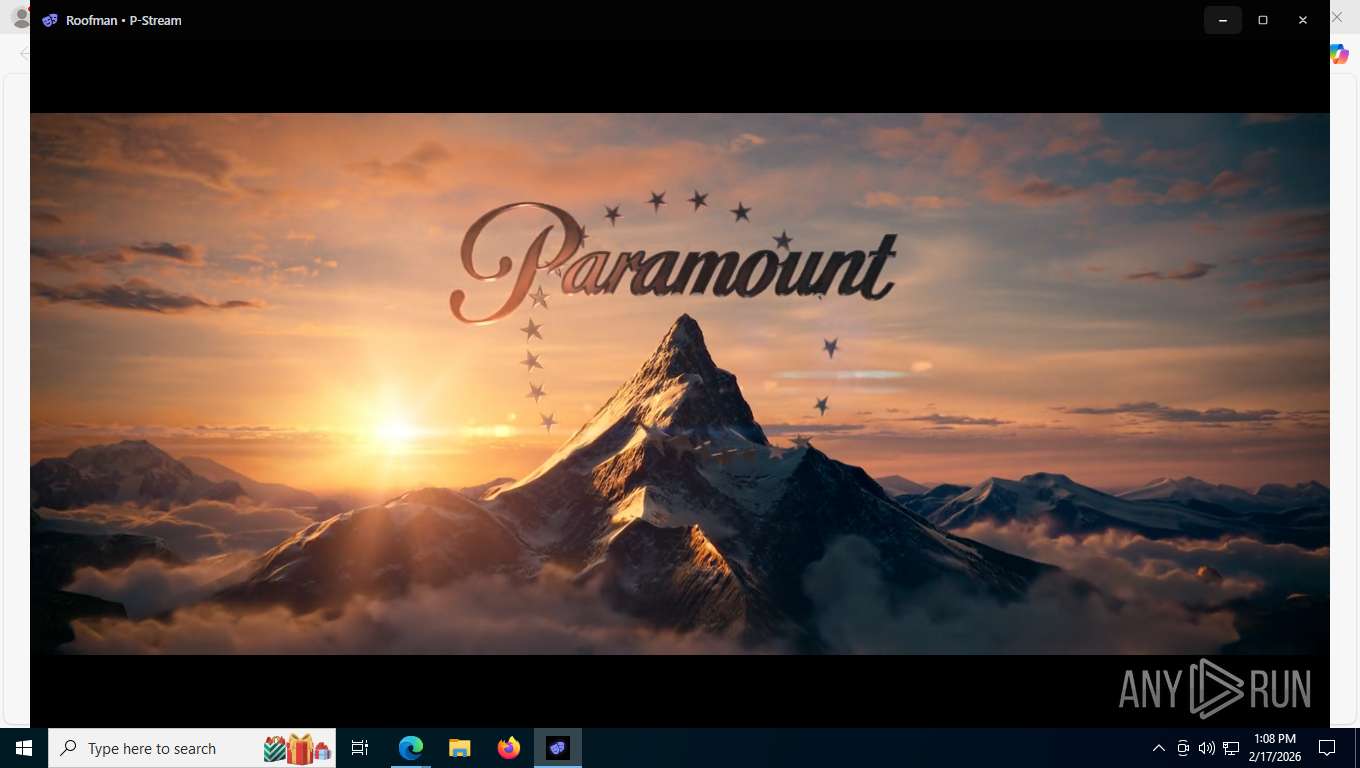Open the notification center icon
The width and height of the screenshot is (1360, 768).
tap(1327, 748)
